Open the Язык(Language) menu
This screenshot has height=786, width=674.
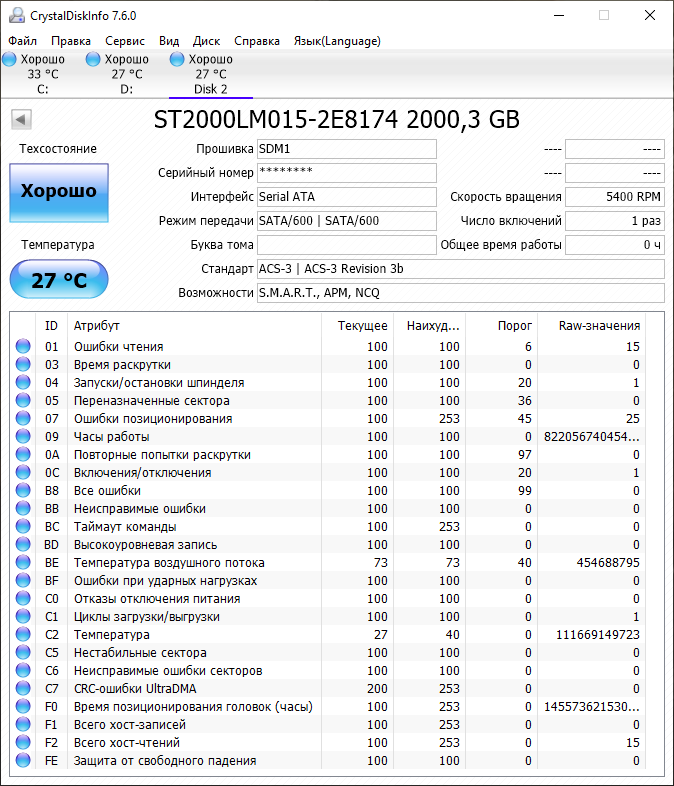click(337, 41)
